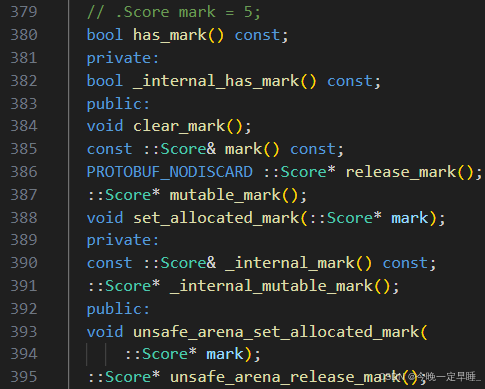Viewport: 485px width, 389px height.
Task: Click ::Score* type on line 394
Action: point(161,354)
